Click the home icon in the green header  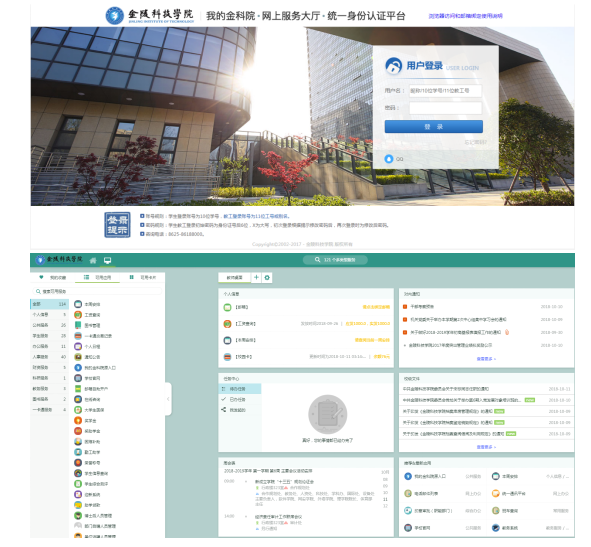tap(93, 260)
